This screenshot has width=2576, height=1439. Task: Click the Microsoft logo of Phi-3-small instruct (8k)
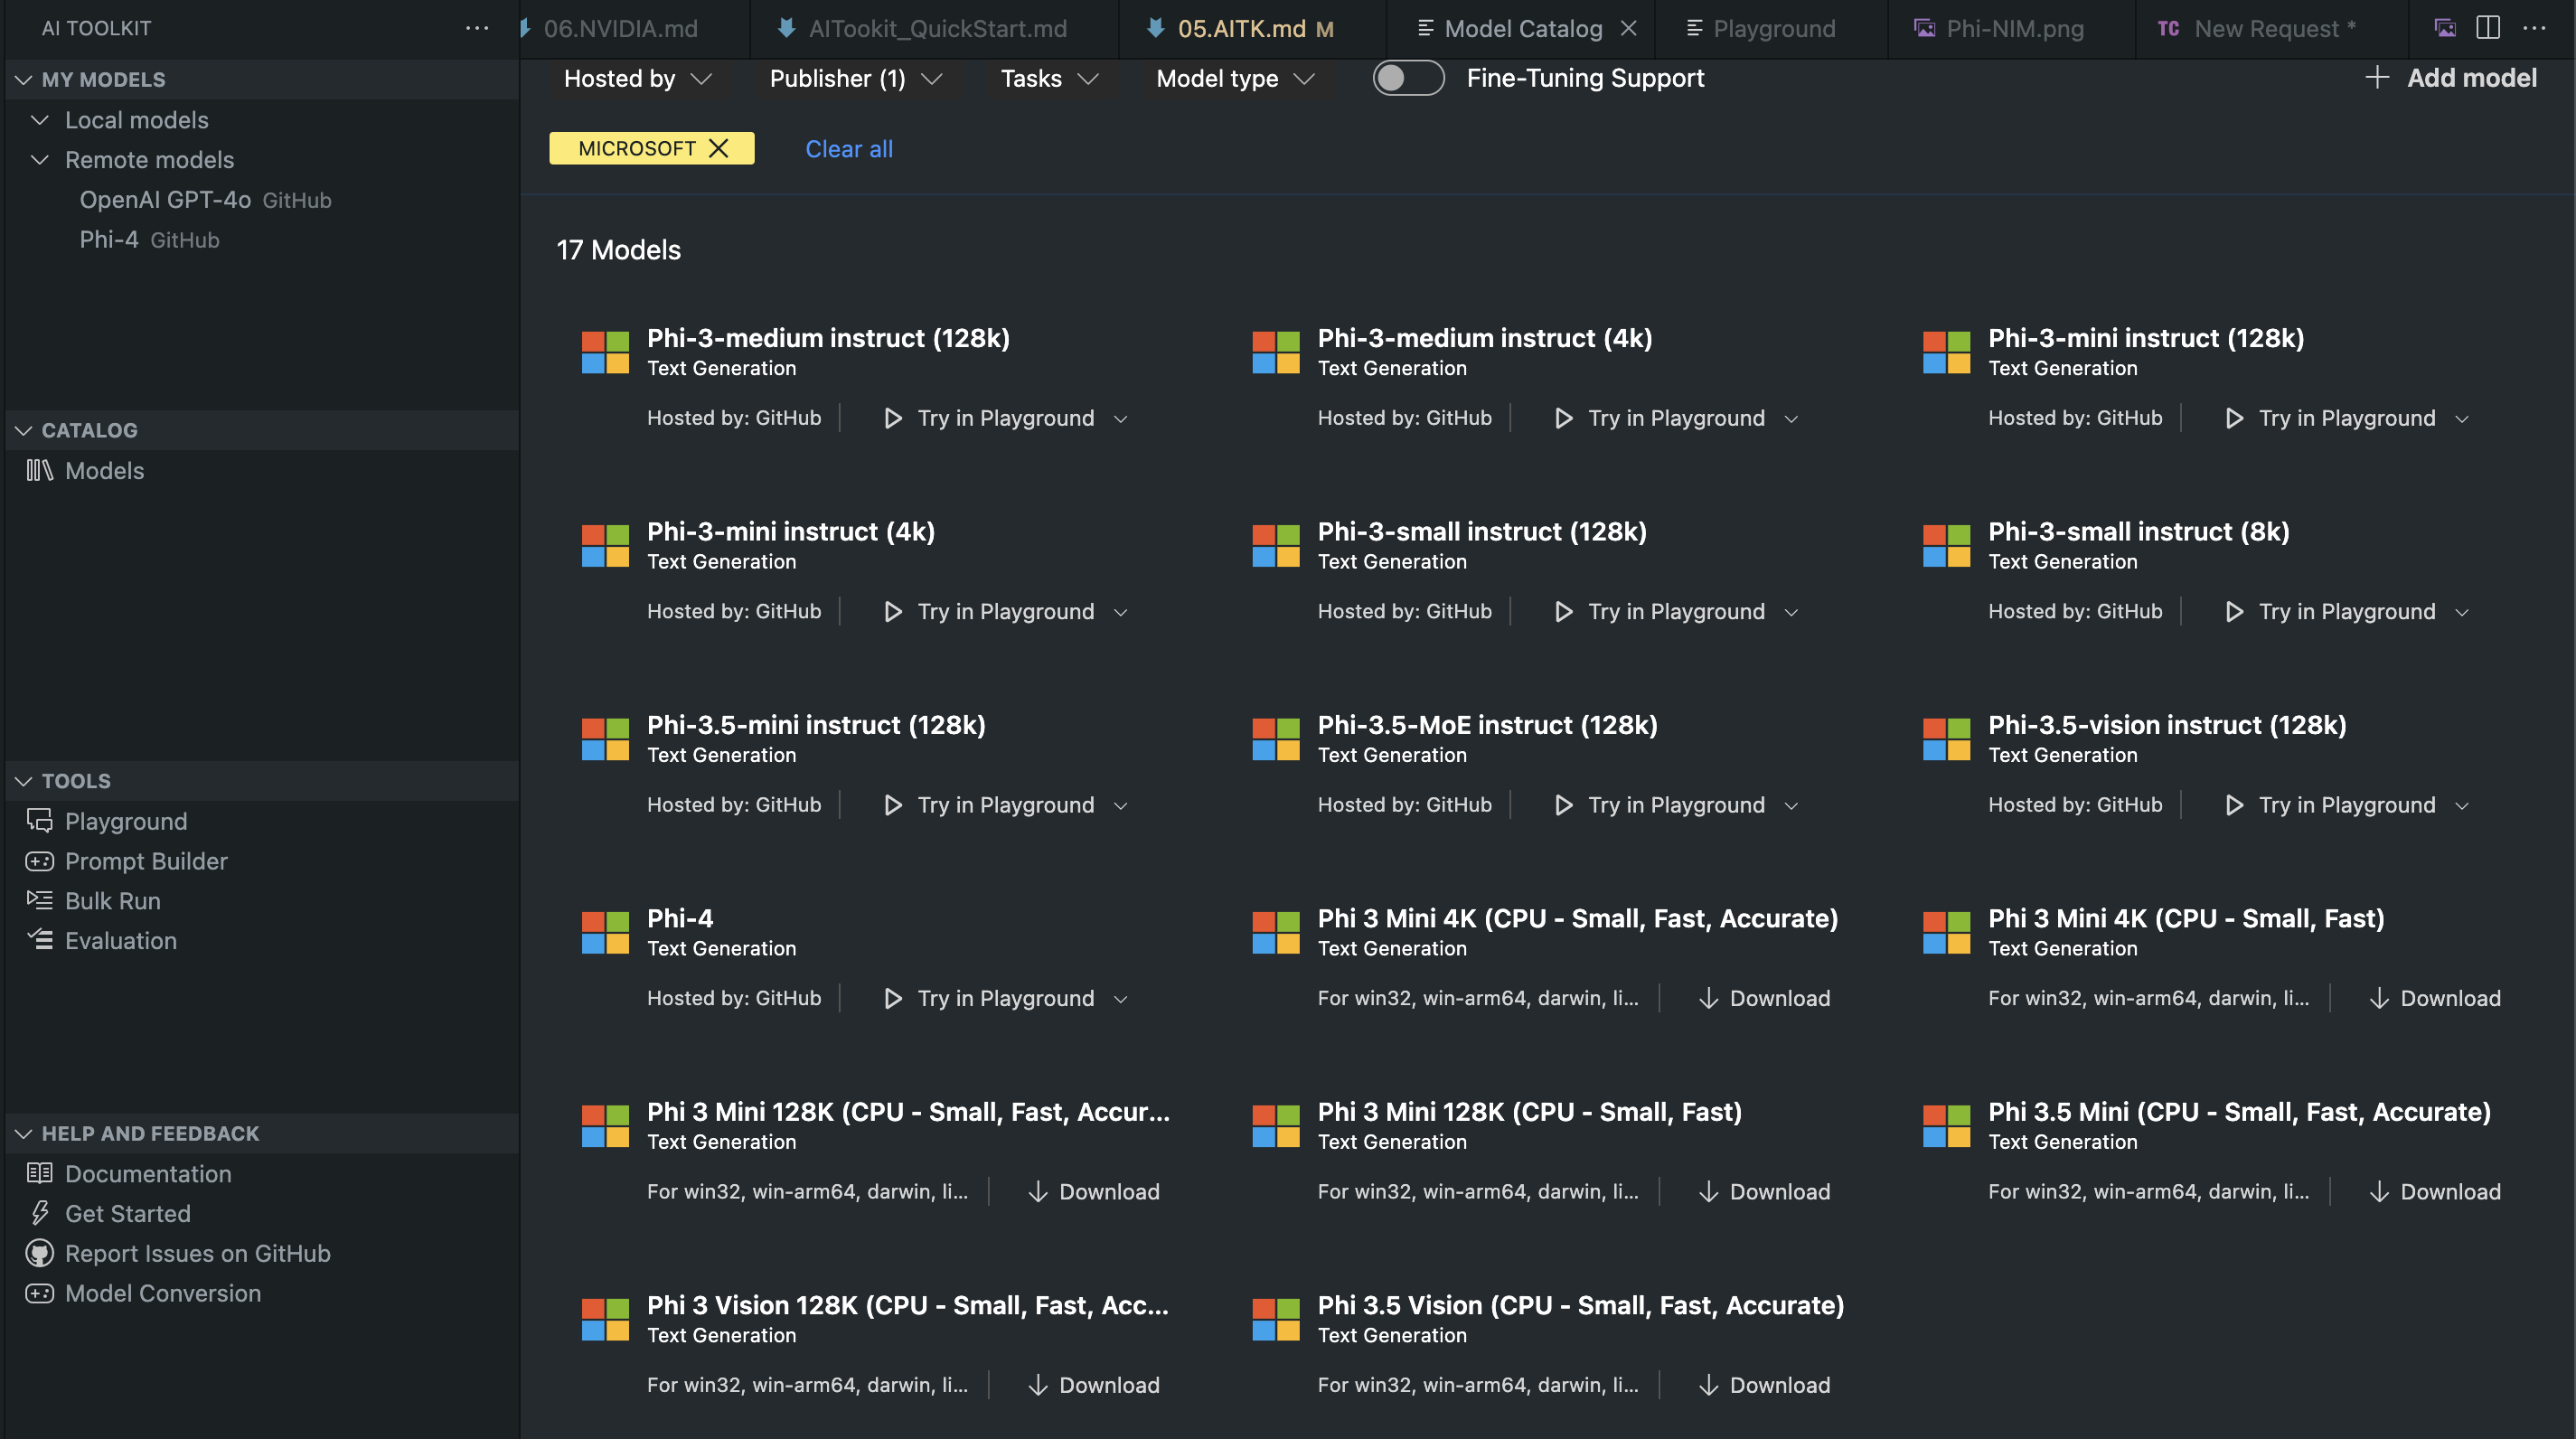[1946, 546]
